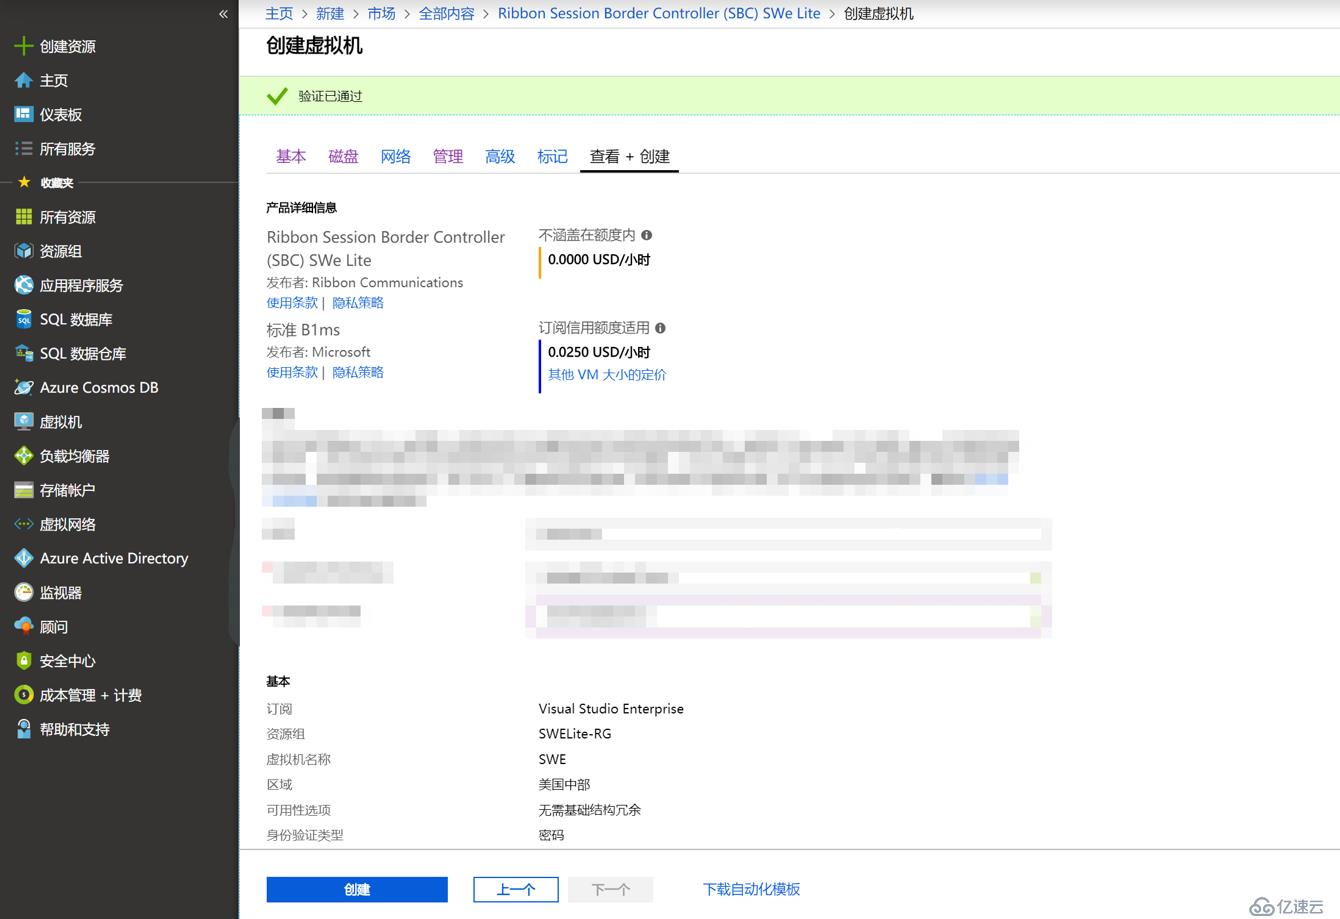Screen dimensions: 1340x919
Task: Open Microsoft B1ms 隐私策略 link
Action: point(358,372)
